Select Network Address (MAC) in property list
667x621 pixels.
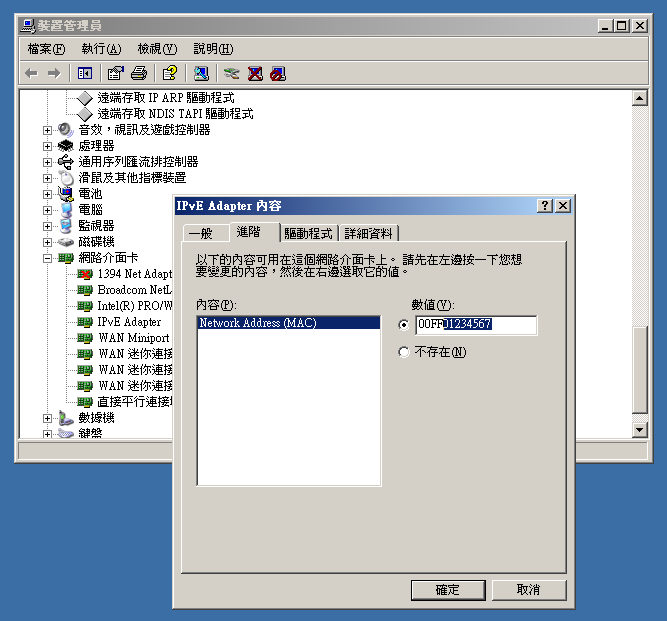pos(289,323)
